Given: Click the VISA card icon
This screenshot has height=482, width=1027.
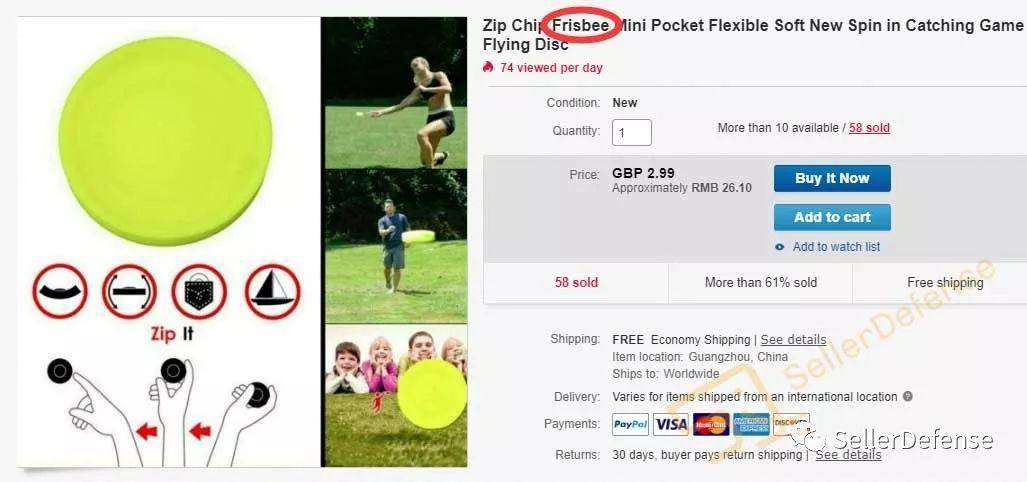Looking at the screenshot, I should pos(671,424).
